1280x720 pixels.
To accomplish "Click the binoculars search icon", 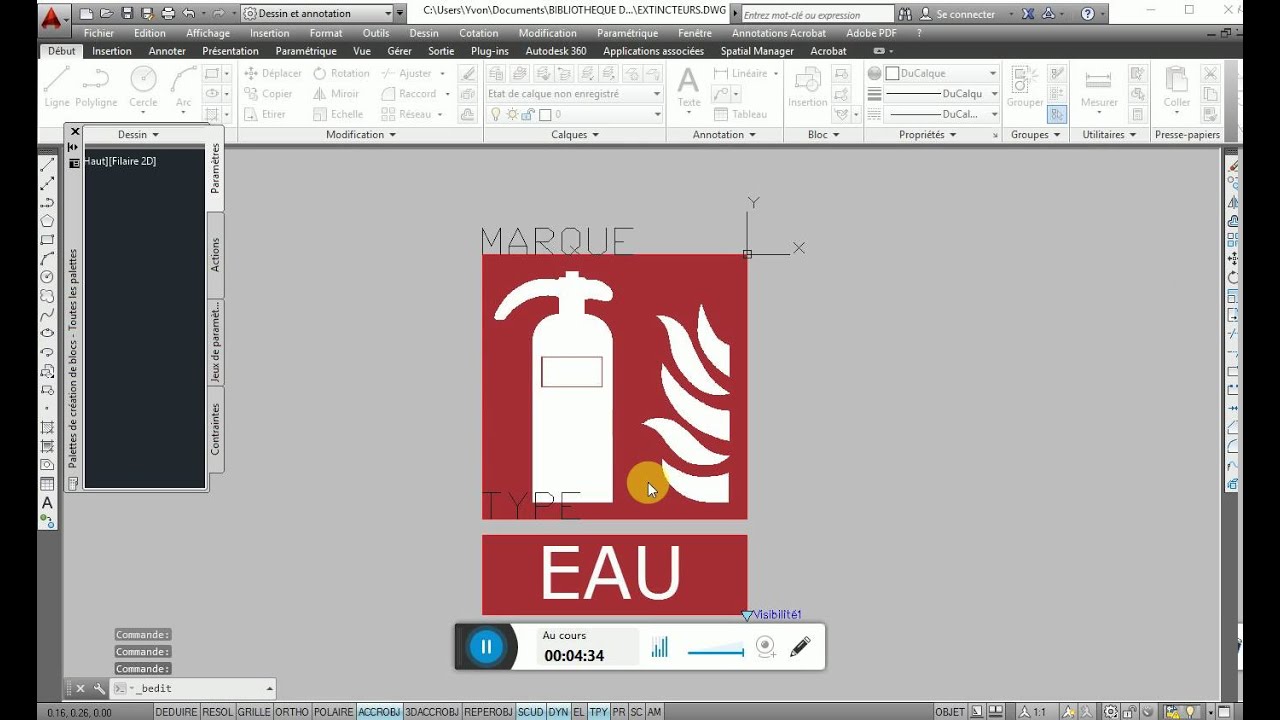I will click(x=905, y=14).
